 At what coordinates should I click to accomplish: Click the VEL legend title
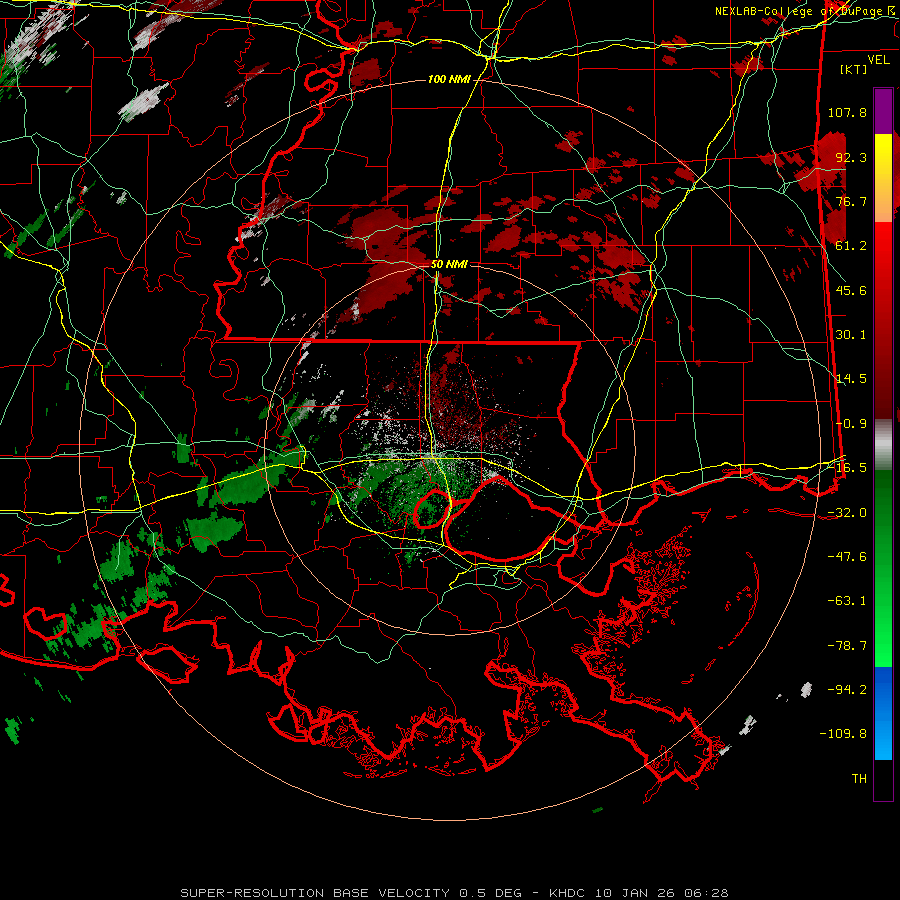878,60
